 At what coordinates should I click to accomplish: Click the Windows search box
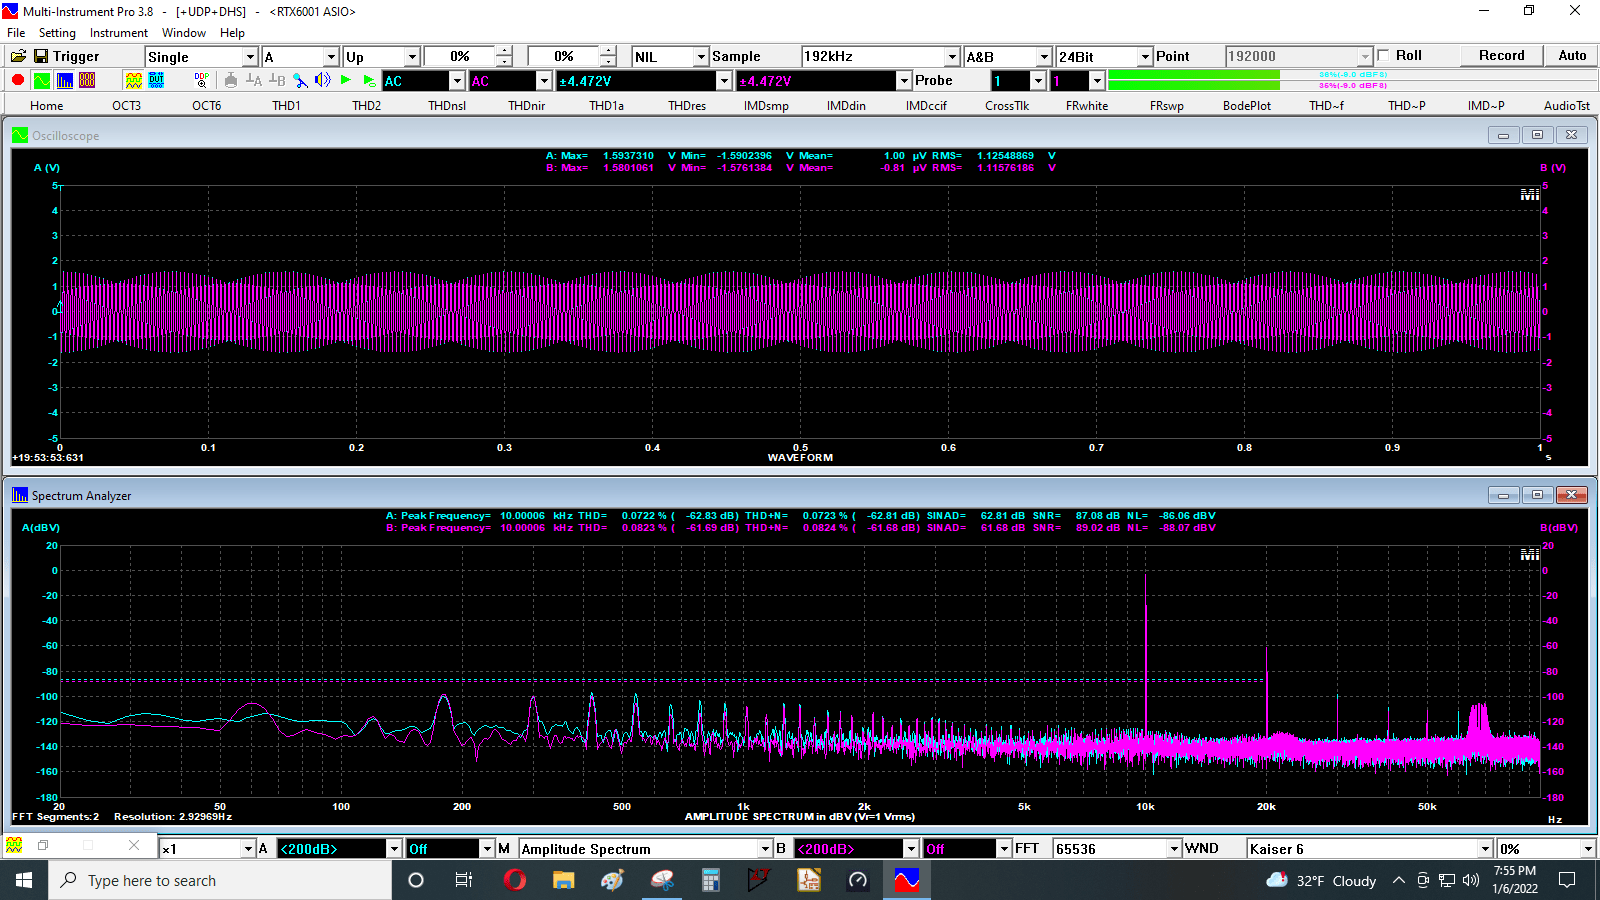tap(220, 880)
